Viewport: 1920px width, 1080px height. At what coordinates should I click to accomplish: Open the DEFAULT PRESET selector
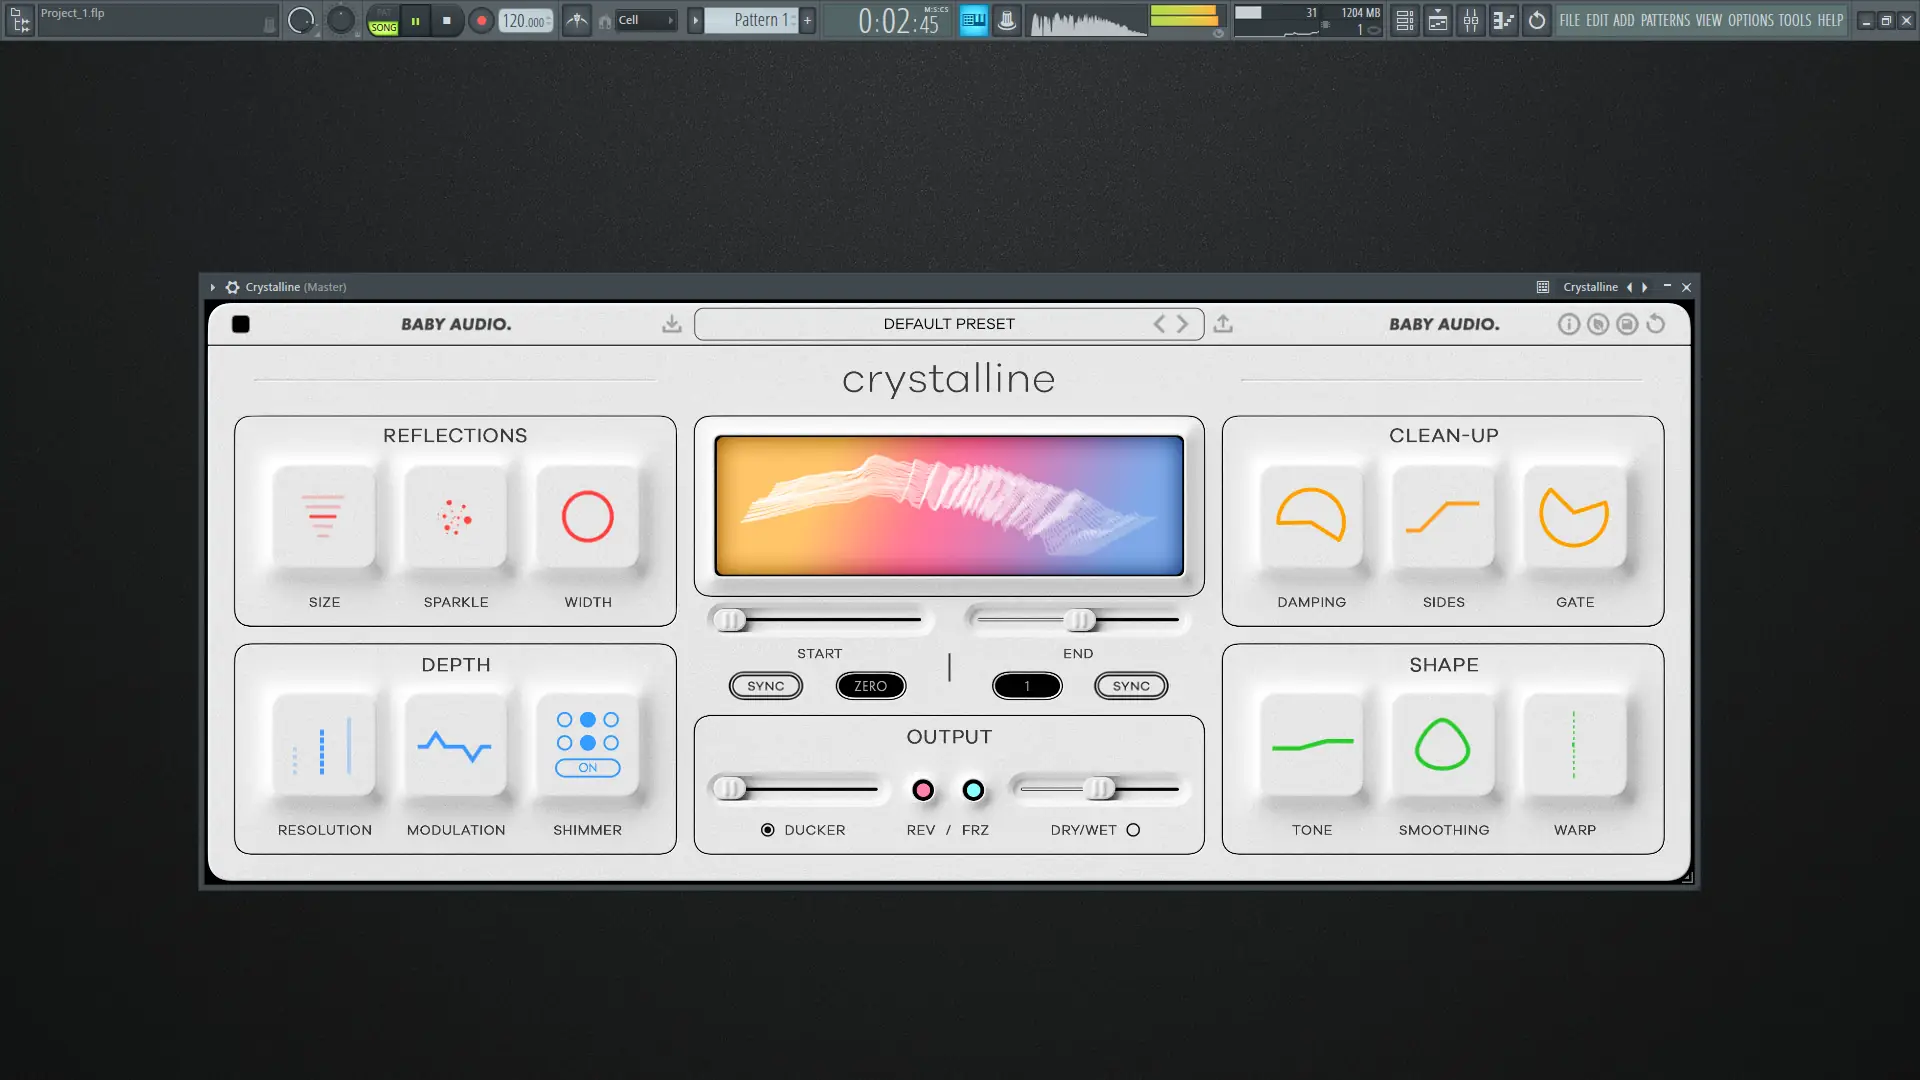(x=948, y=324)
